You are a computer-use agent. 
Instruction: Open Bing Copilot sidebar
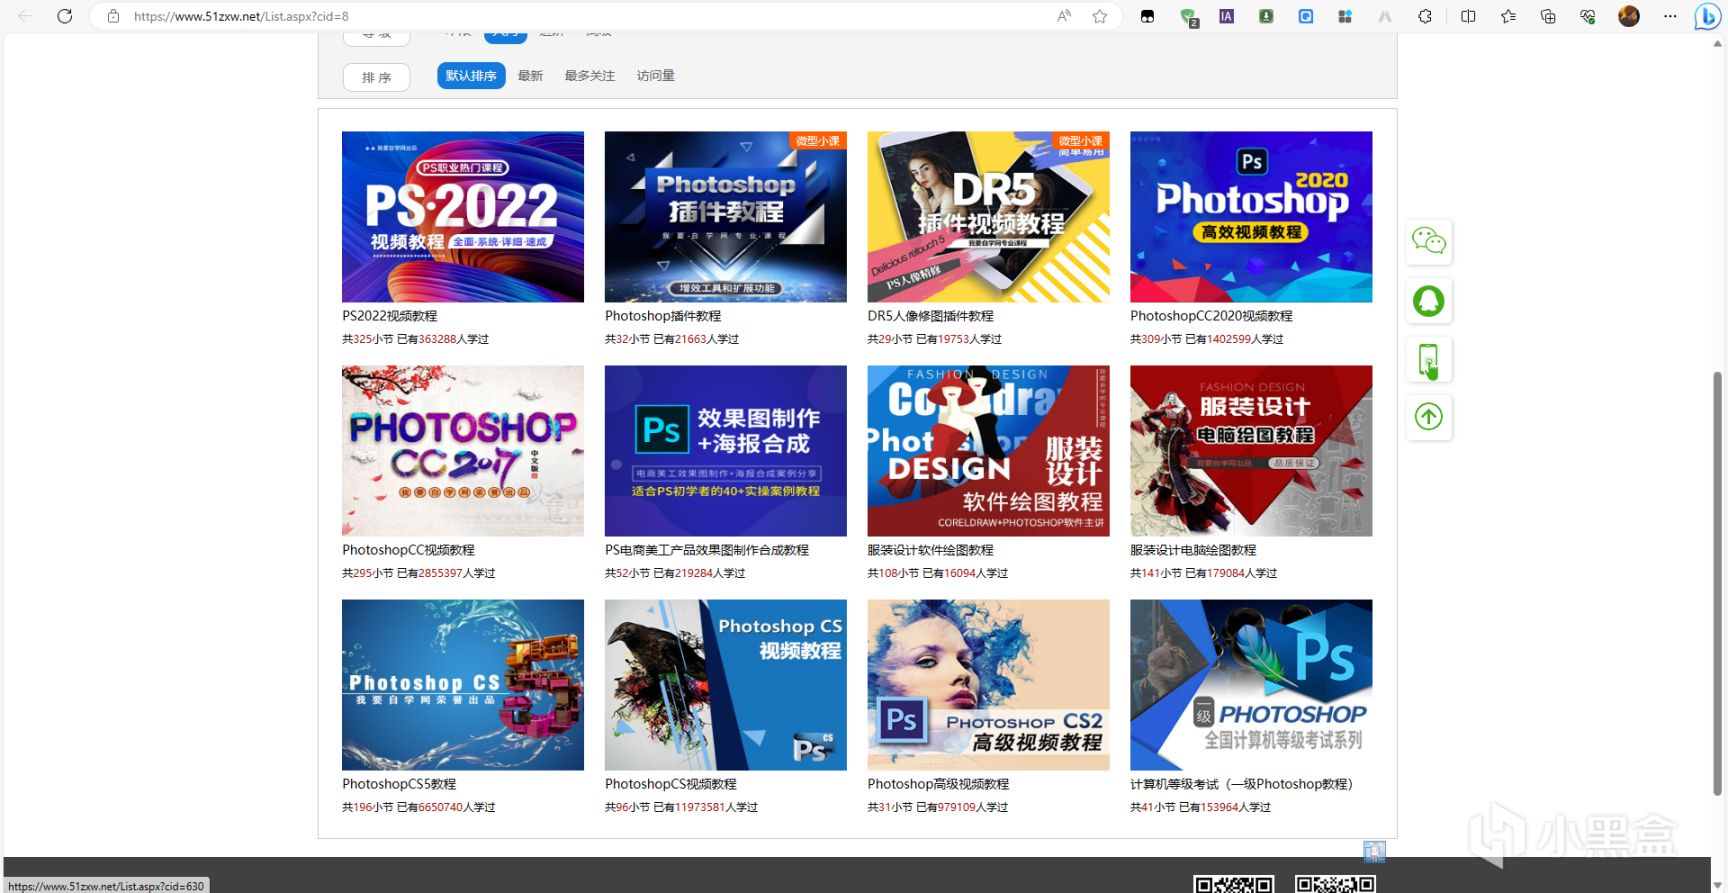click(x=1708, y=17)
